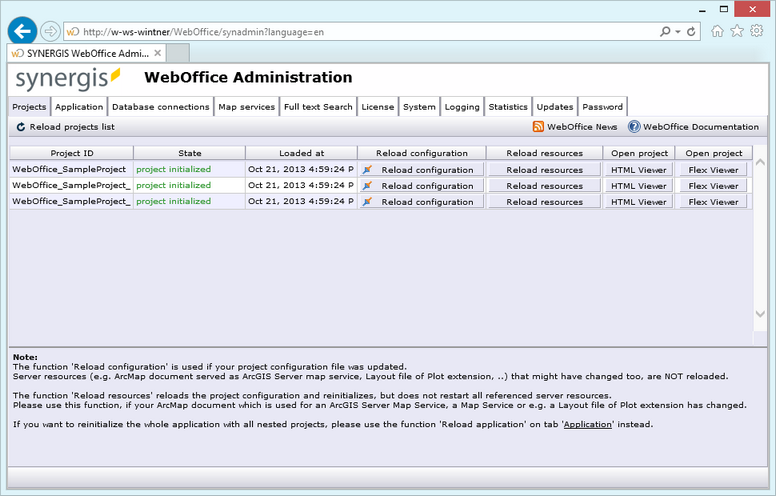Click the table scrollbar up arrow
Image resolution: width=776 pixels, height=496 pixels.
(x=760, y=162)
